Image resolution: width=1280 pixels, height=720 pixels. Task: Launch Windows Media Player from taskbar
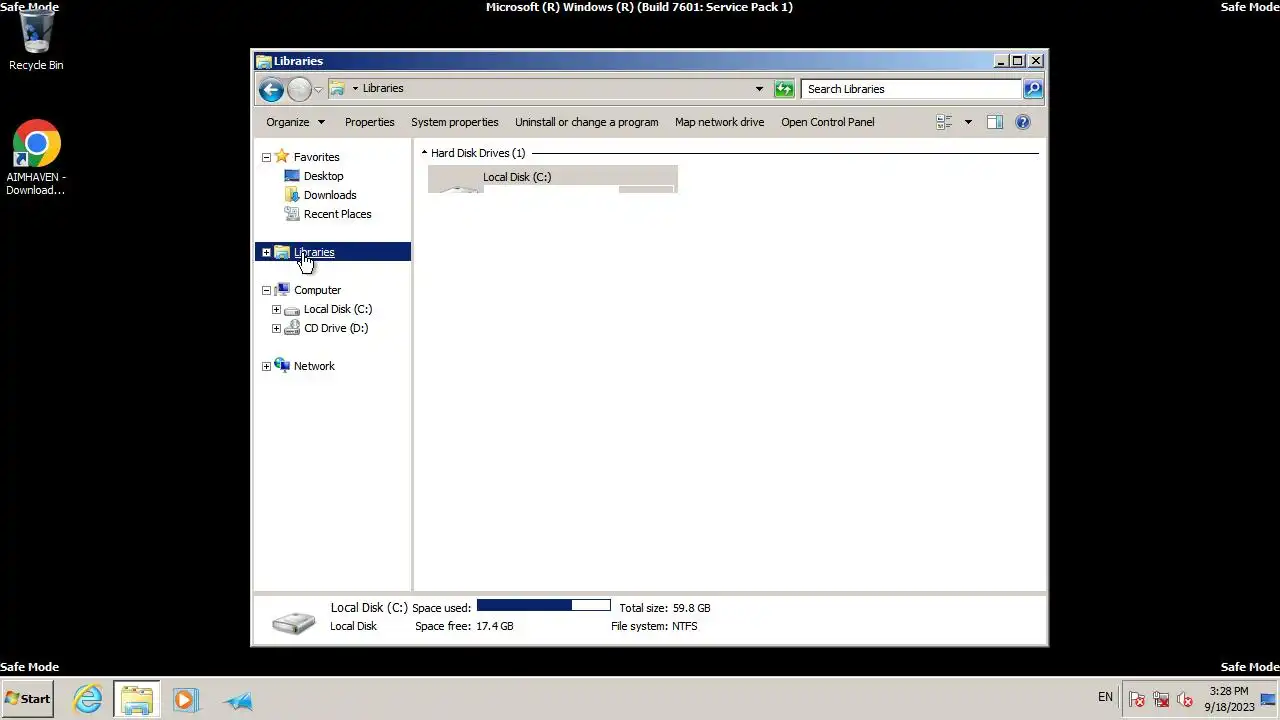pyautogui.click(x=186, y=699)
